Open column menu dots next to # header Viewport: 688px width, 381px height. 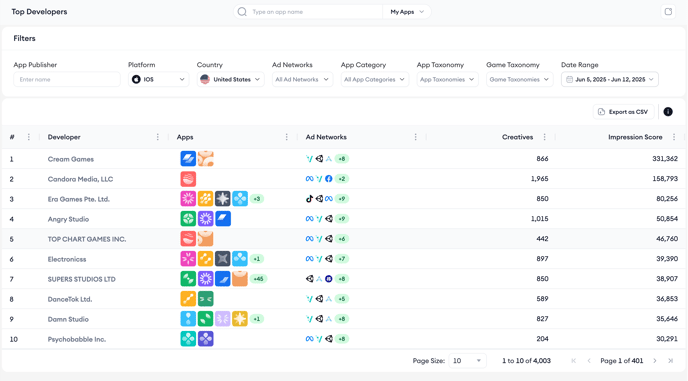click(29, 137)
